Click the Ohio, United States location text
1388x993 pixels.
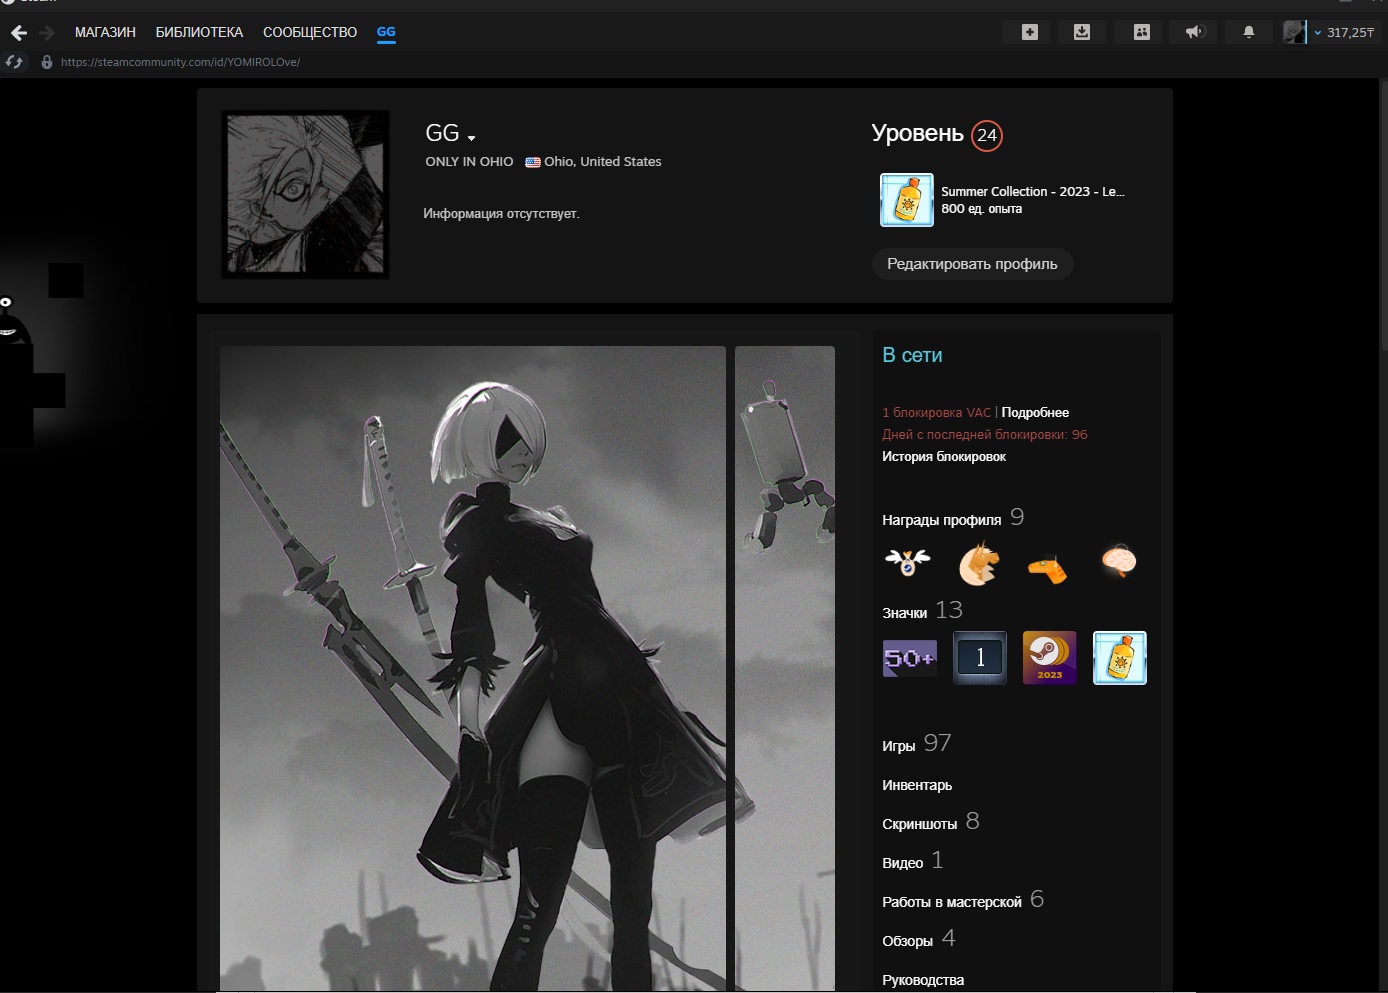(603, 161)
